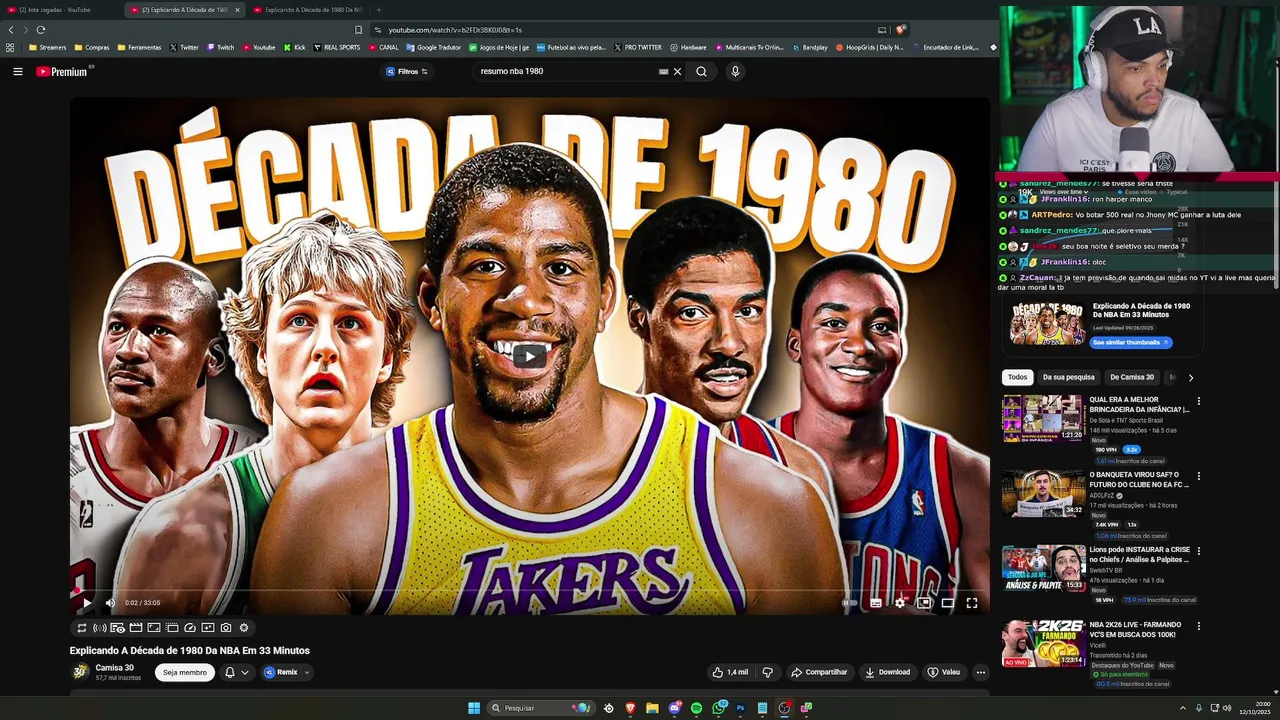Select the 'De Camisa 30' chip
1280x720 pixels.
coord(1132,377)
